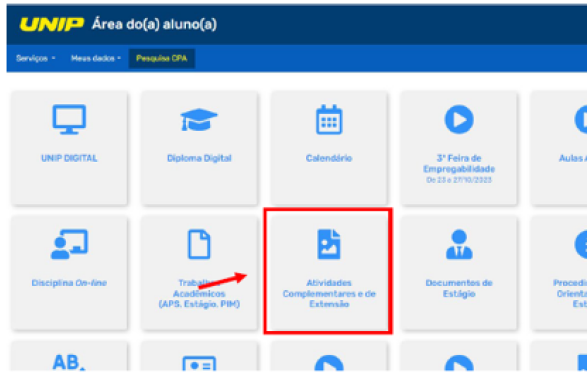The width and height of the screenshot is (587, 377).
Task: Click the Trabalhos Acadêmicos blank document icon
Action: point(199,244)
